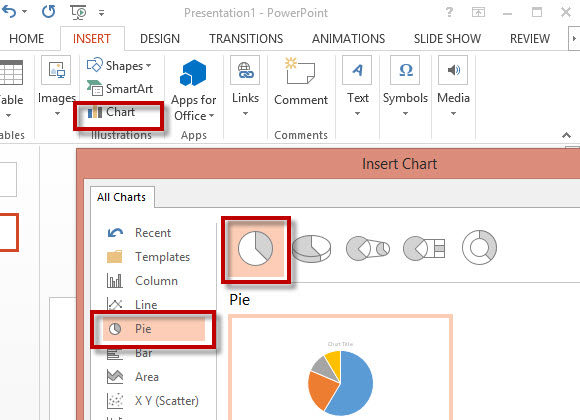Viewport: 580px width, 420px height.
Task: Select Pie of Pie chart subtype
Action: tap(368, 248)
